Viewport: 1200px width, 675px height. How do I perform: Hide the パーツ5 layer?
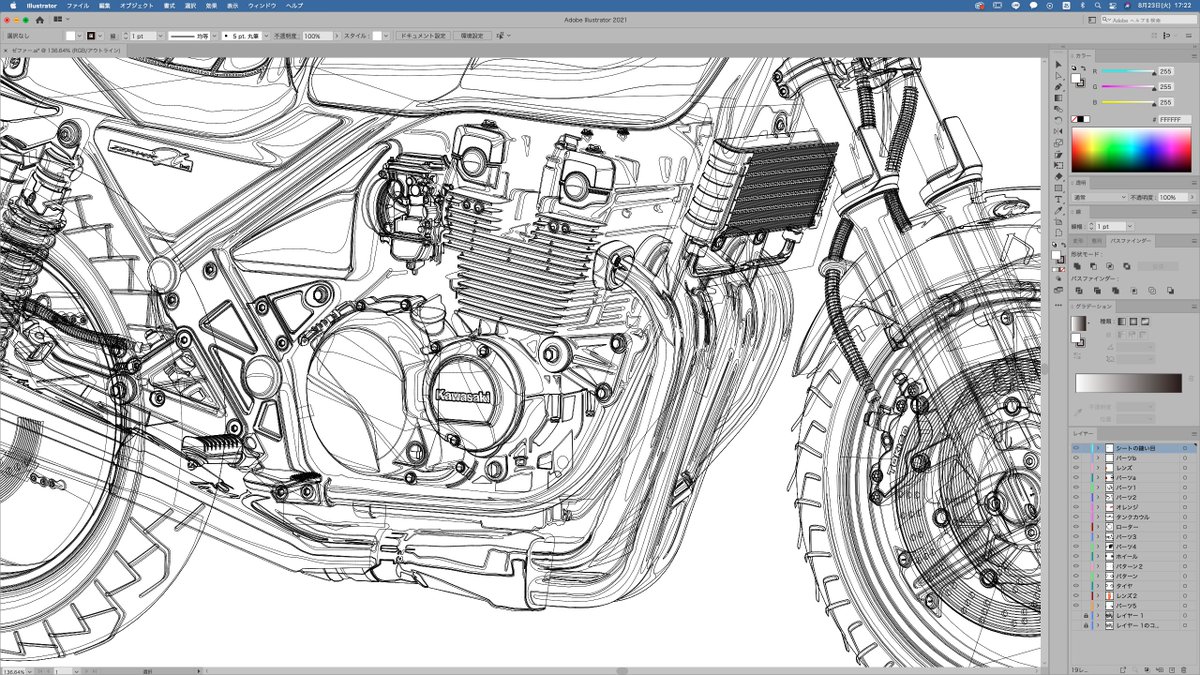click(x=1076, y=606)
